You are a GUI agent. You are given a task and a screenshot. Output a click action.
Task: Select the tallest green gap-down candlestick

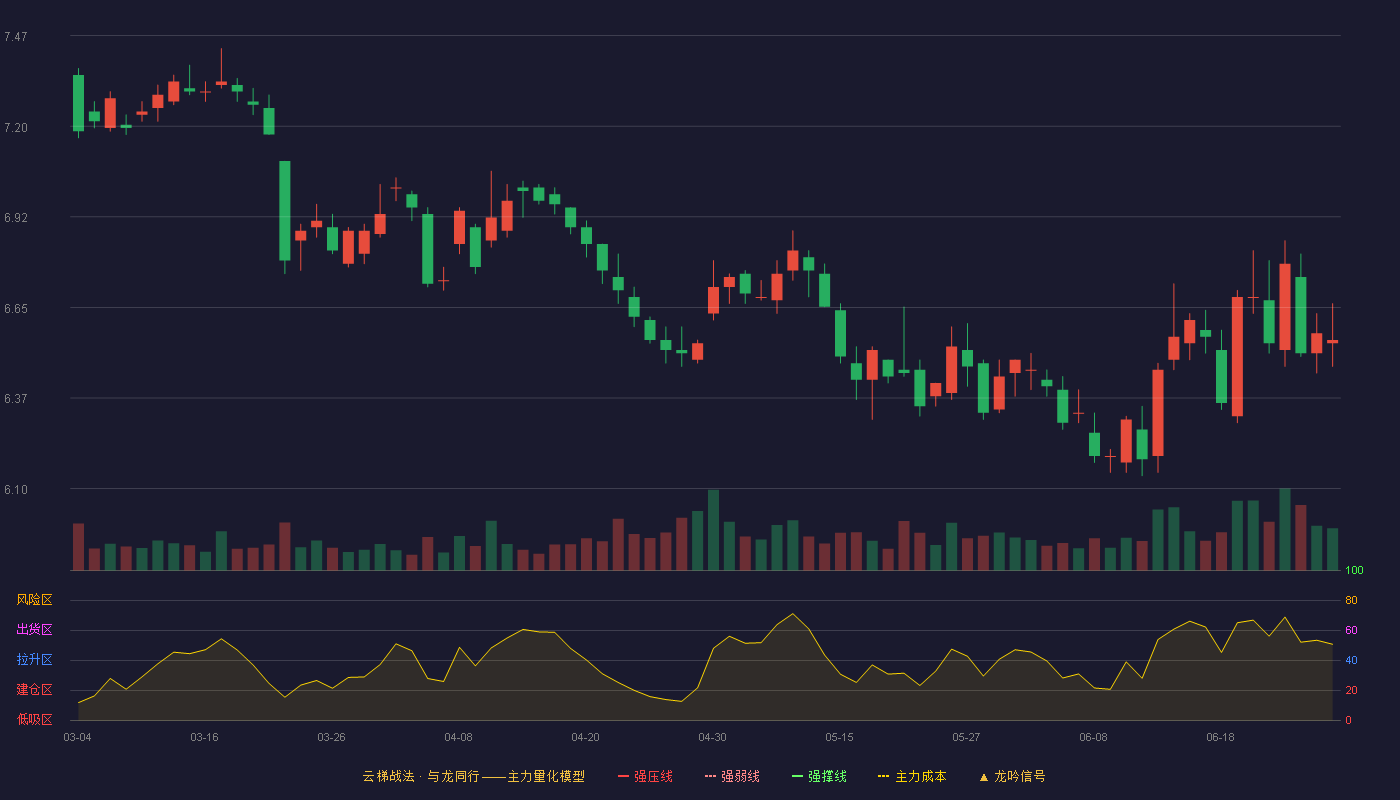(x=285, y=211)
